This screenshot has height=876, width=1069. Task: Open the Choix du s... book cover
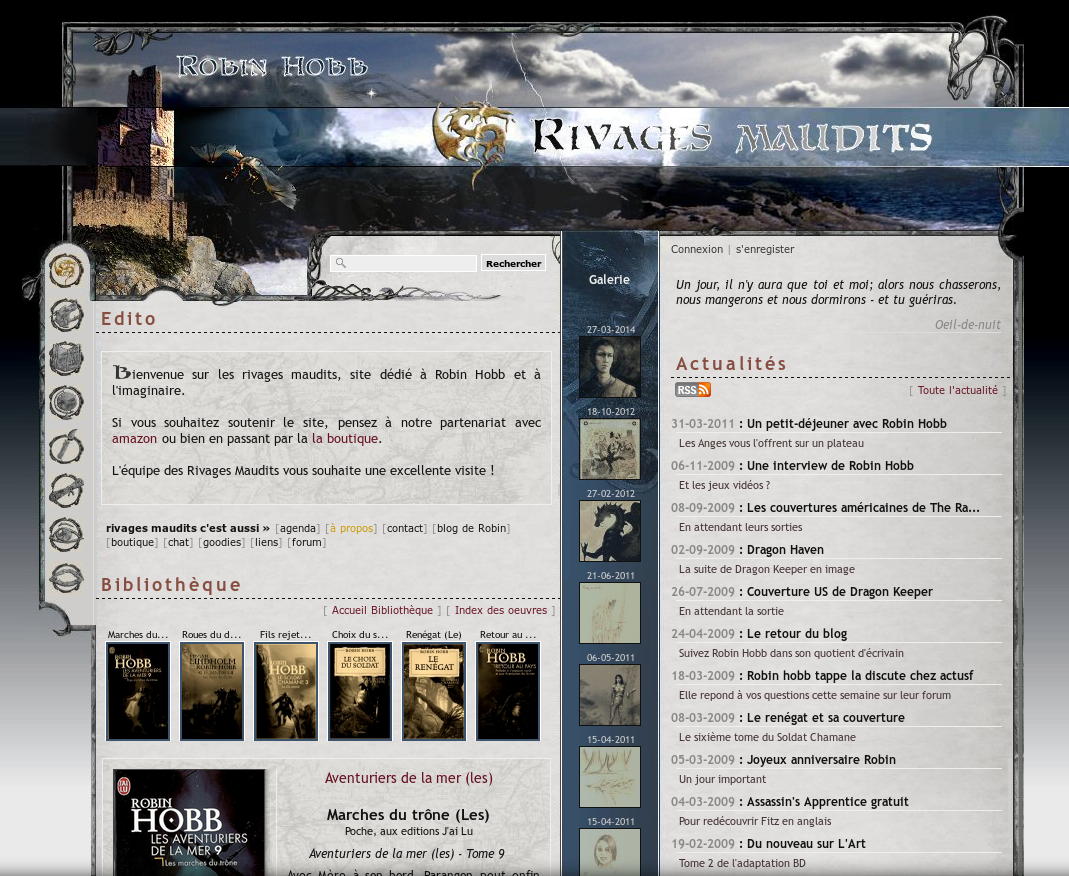click(x=360, y=691)
